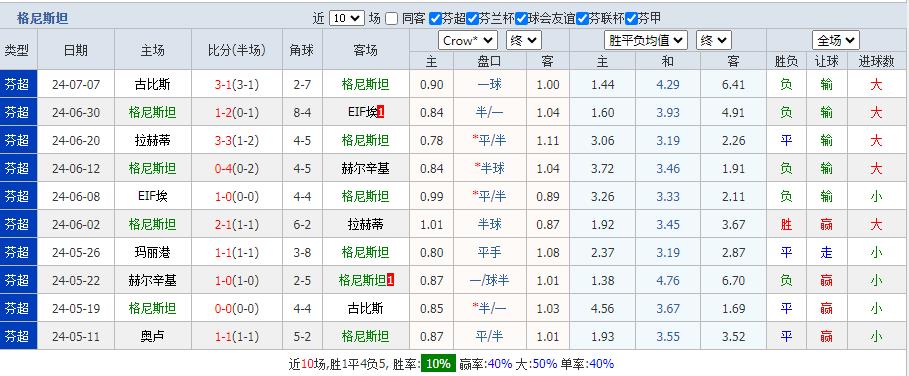Select the 角球 column header
Screen dimensions: 909x376
tap(302, 50)
